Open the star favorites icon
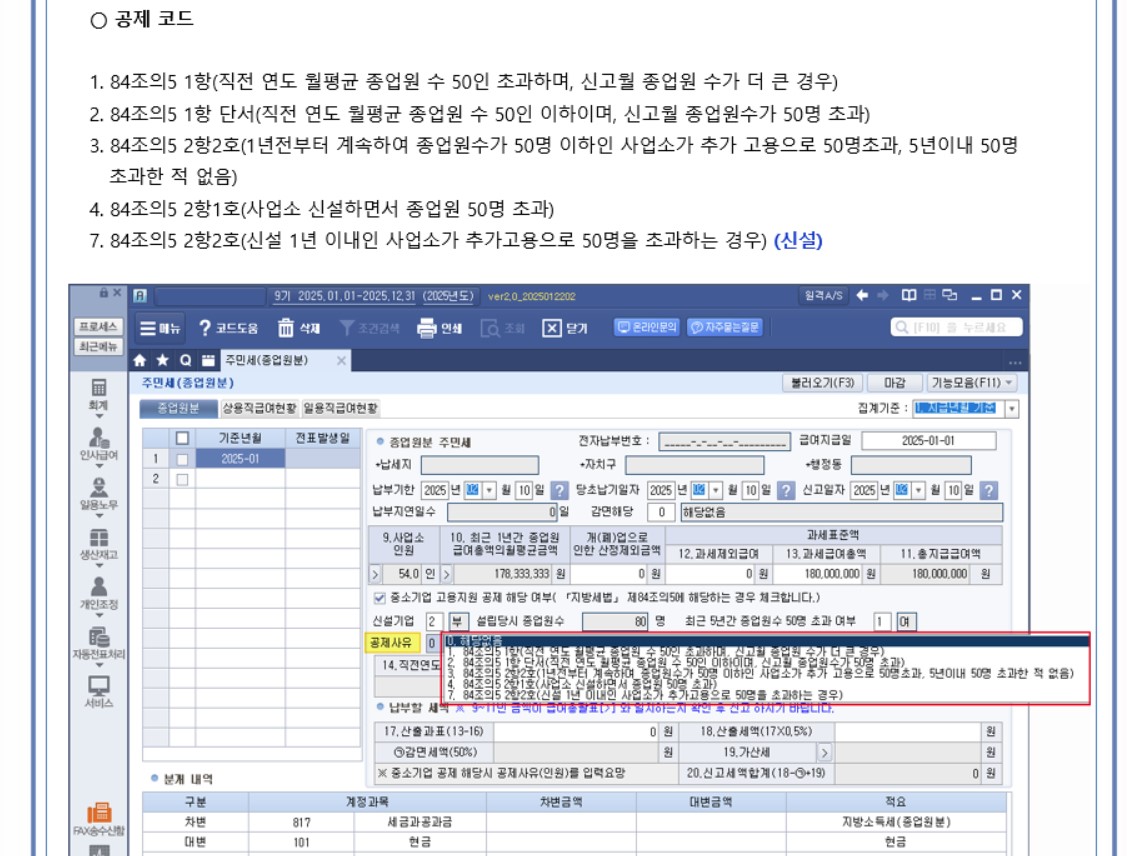The image size is (1127, 856). pos(162,360)
